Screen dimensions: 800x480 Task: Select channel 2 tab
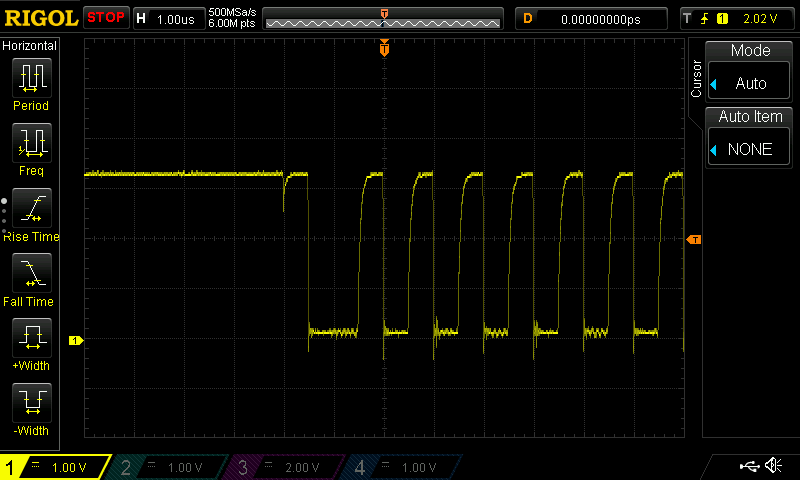pos(168,467)
